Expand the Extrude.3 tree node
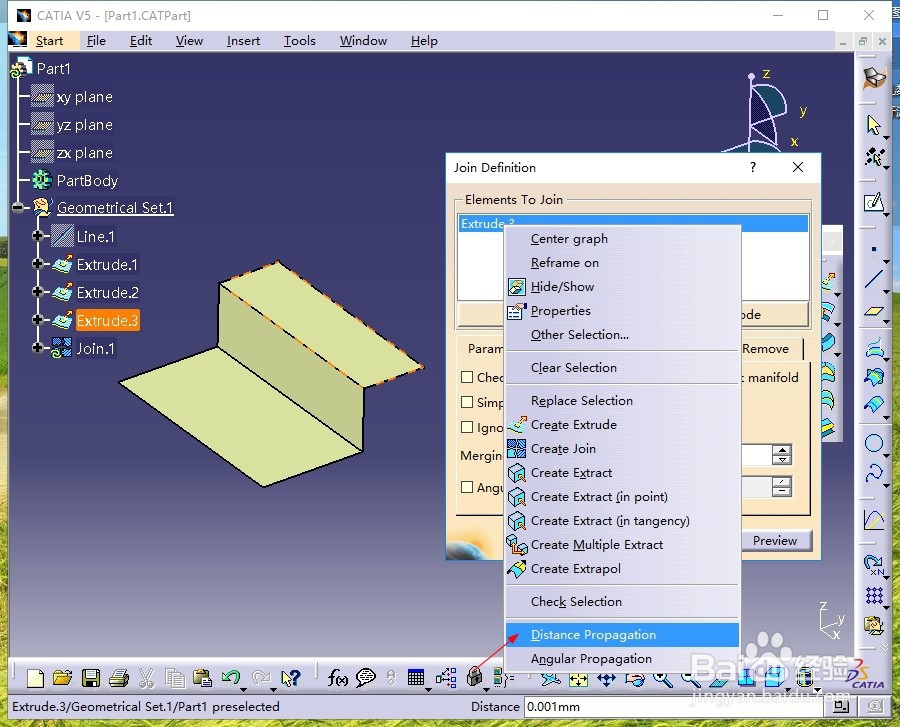 pos(38,320)
